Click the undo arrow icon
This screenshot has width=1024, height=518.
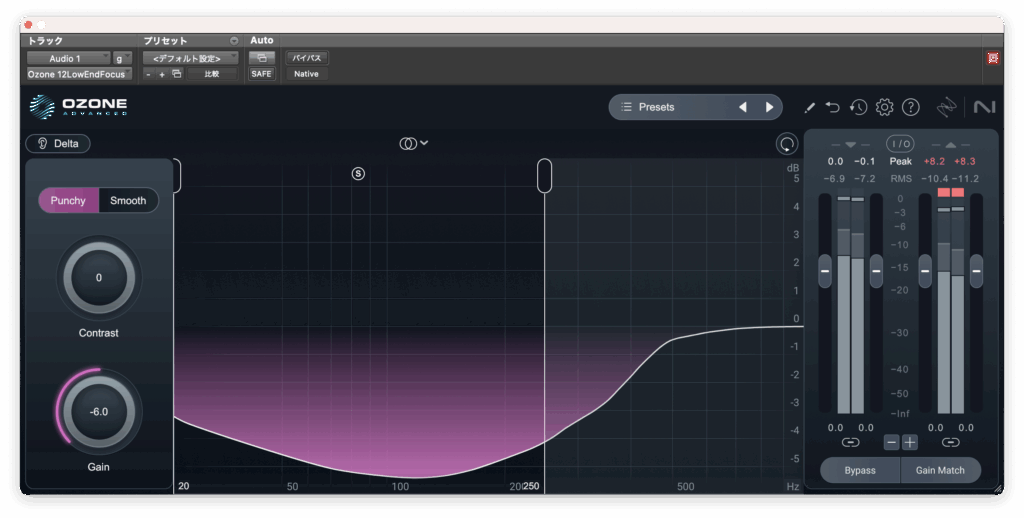pyautogui.click(x=833, y=107)
